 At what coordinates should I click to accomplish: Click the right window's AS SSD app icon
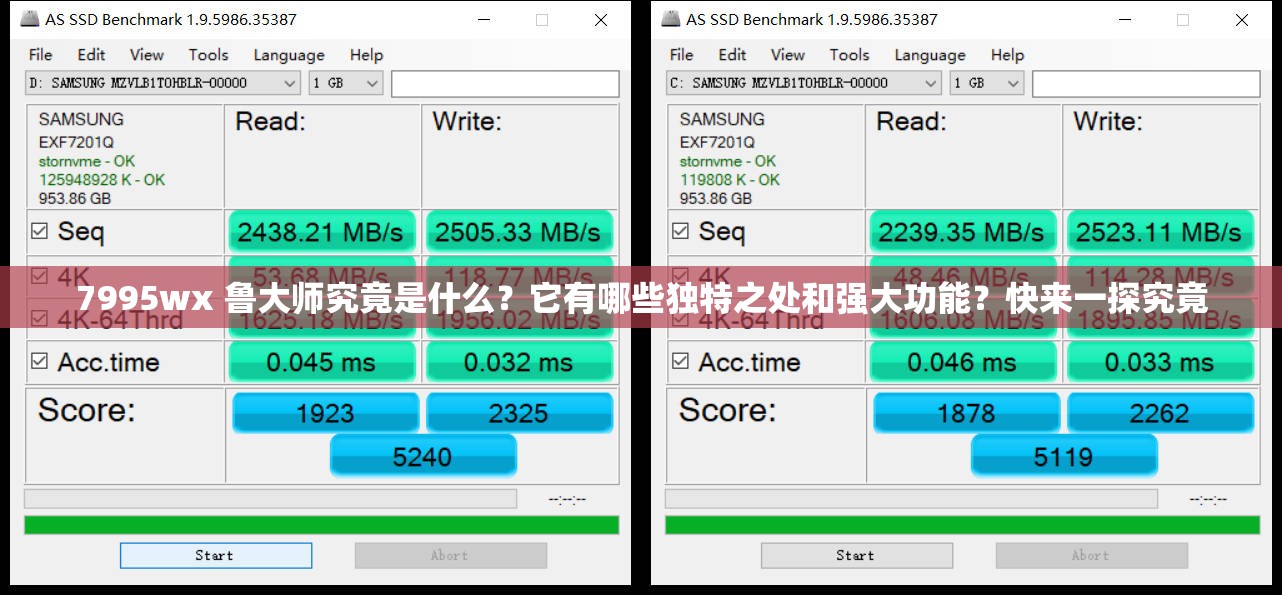point(670,19)
